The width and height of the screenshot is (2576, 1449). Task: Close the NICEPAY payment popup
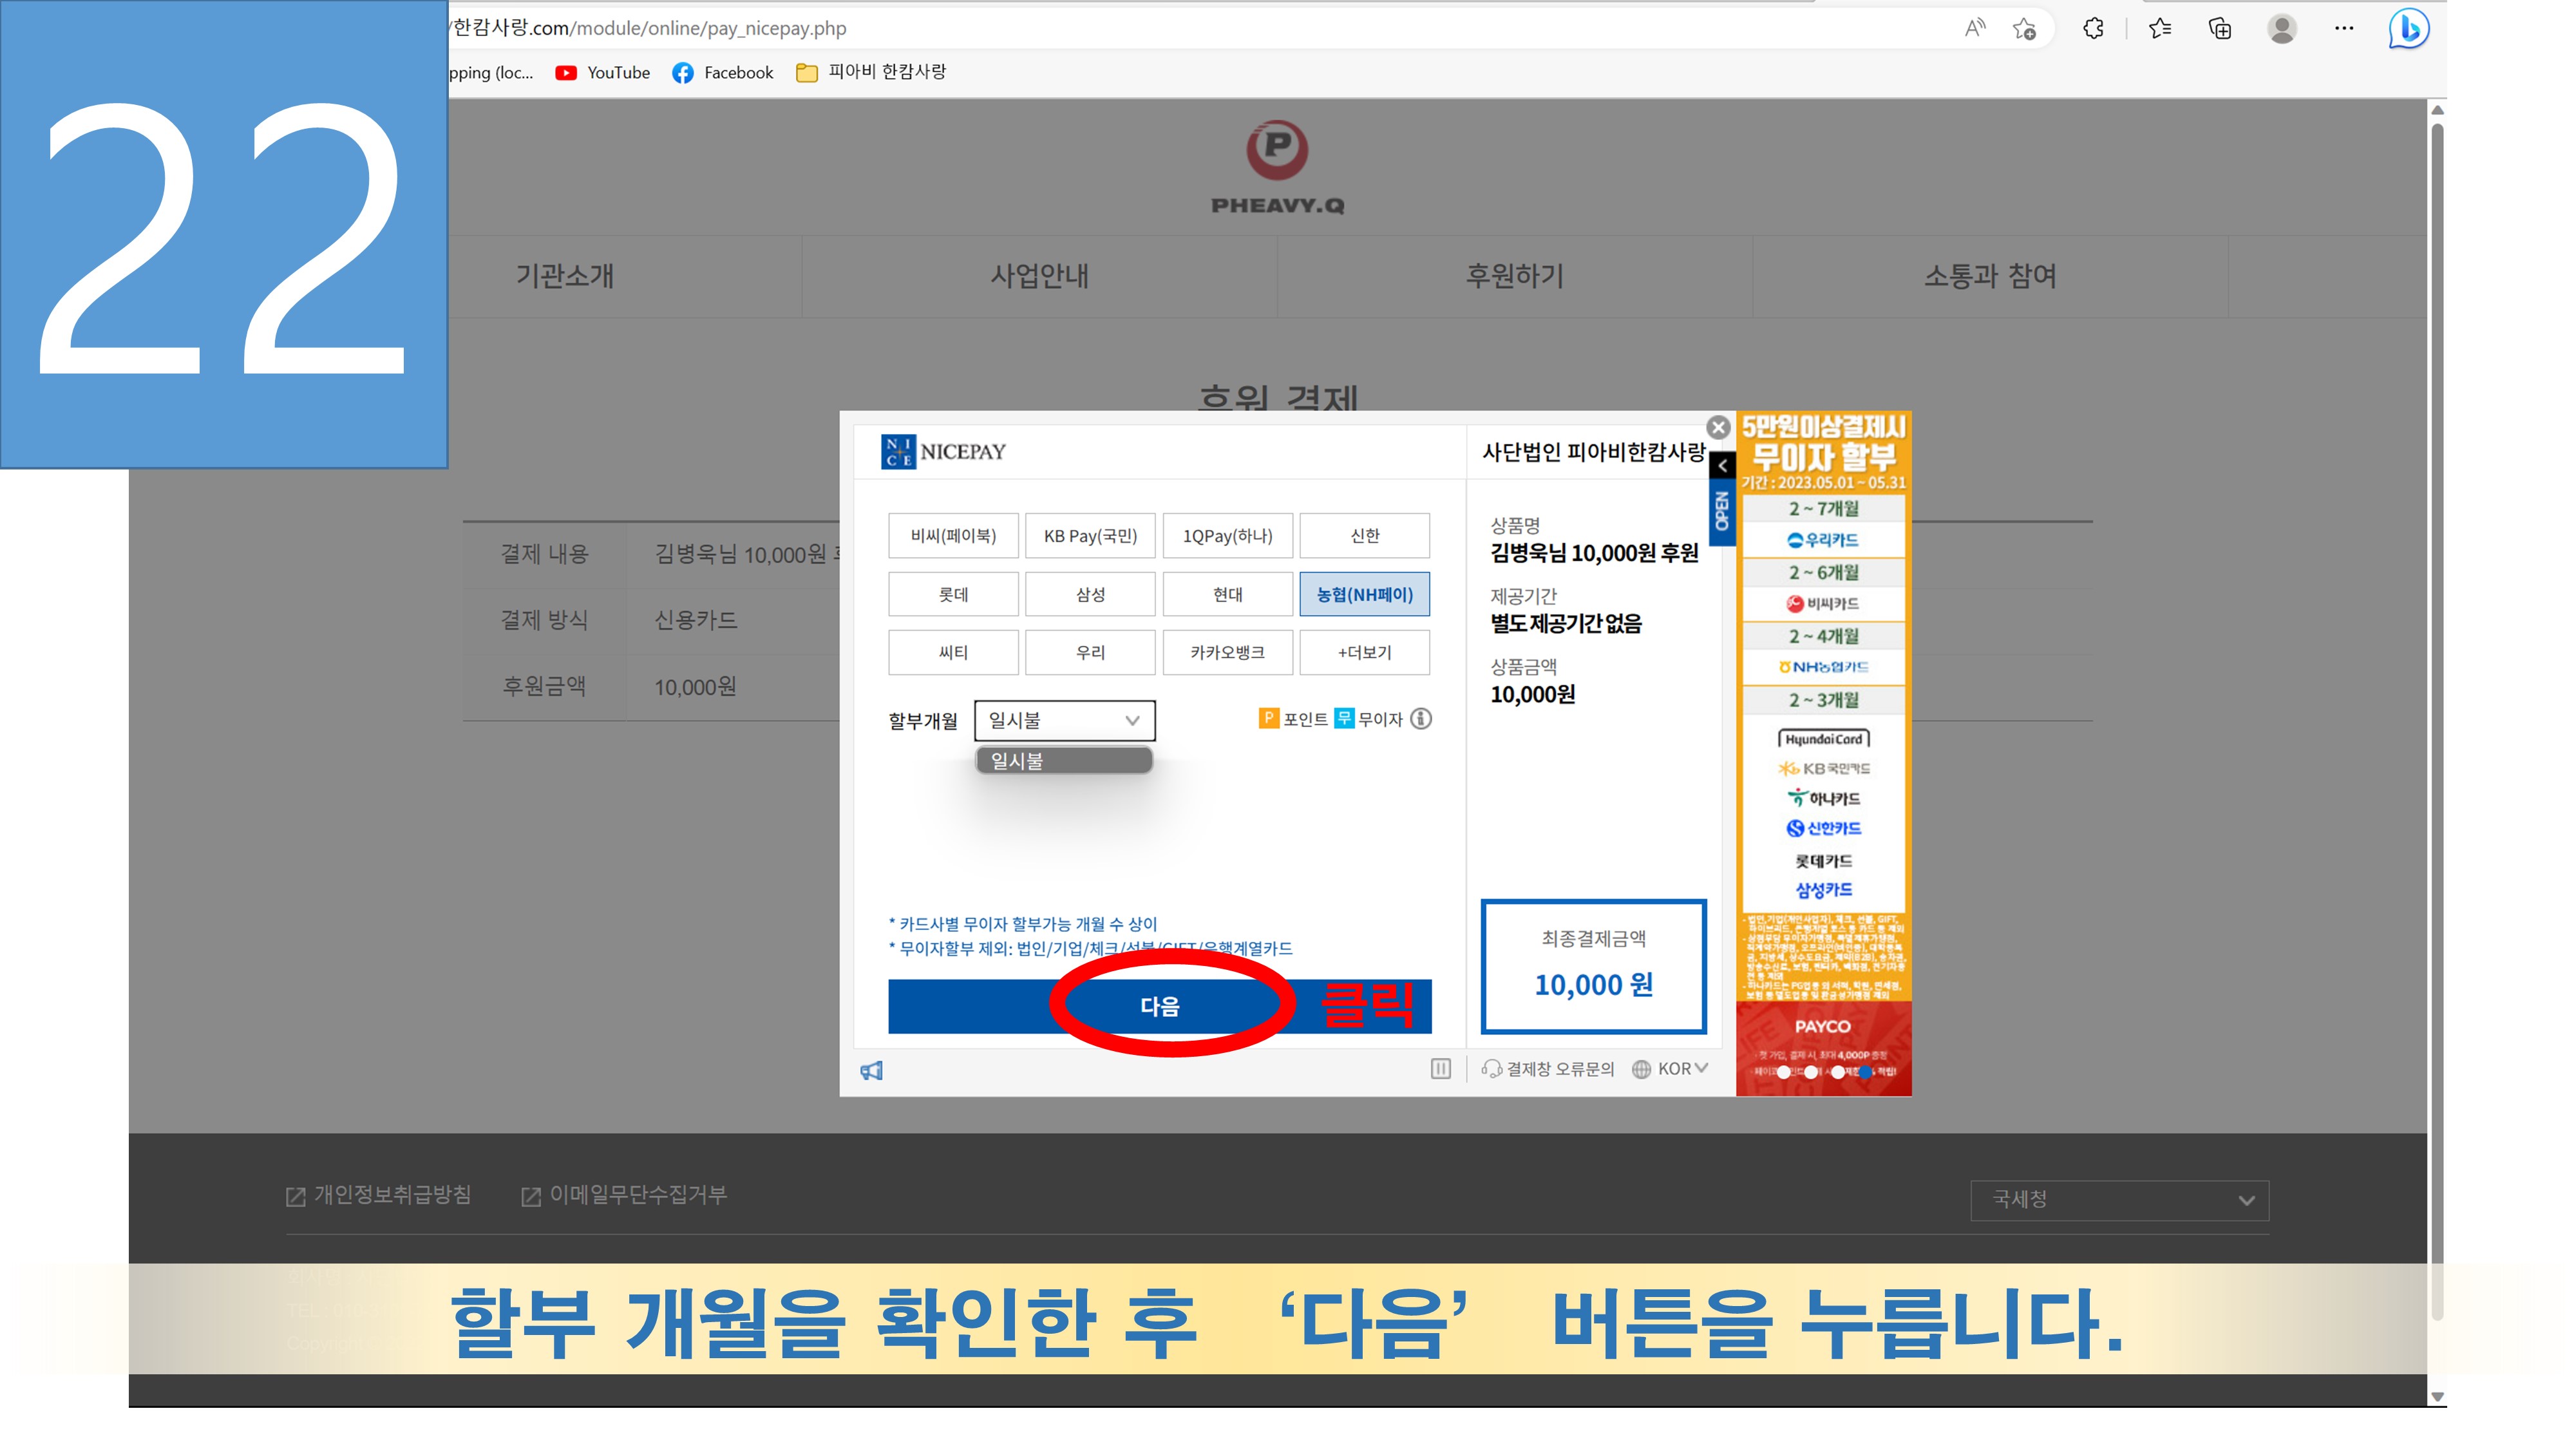coord(1718,428)
